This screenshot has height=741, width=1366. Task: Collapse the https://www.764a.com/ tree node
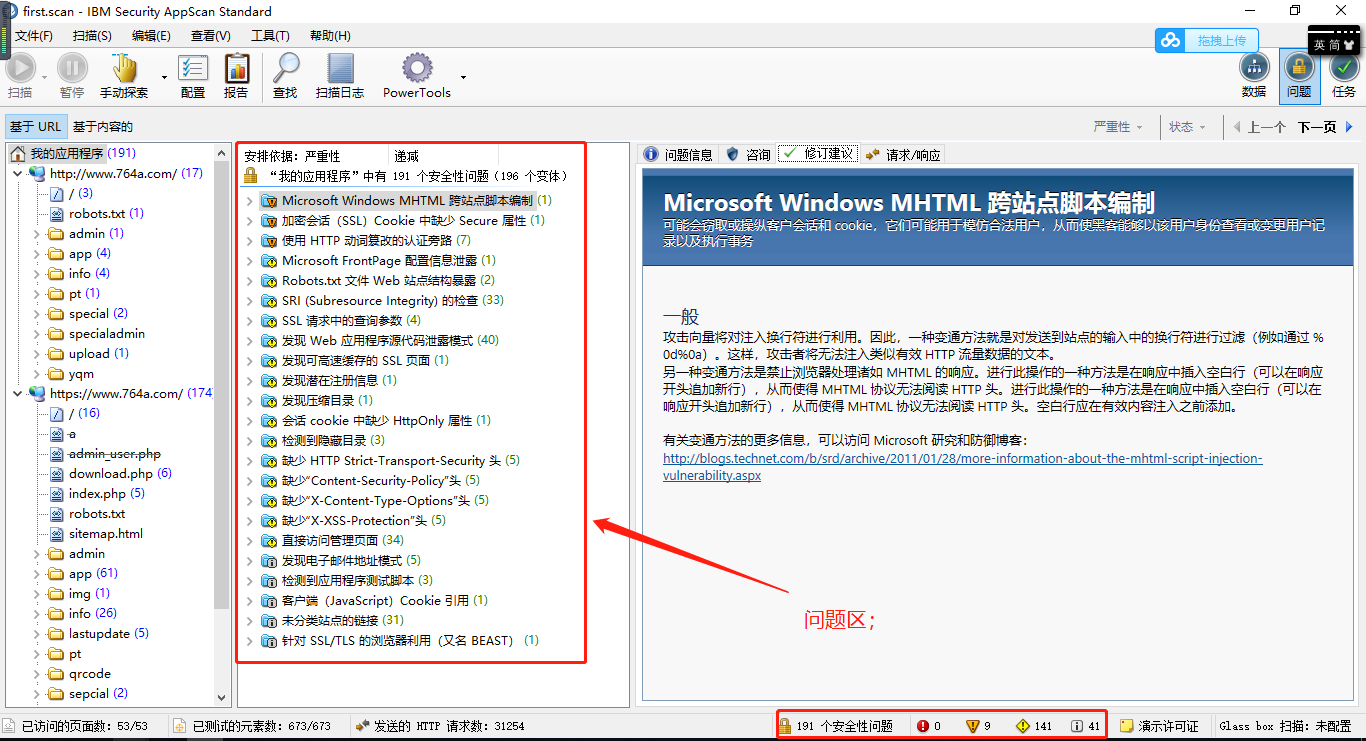19,393
